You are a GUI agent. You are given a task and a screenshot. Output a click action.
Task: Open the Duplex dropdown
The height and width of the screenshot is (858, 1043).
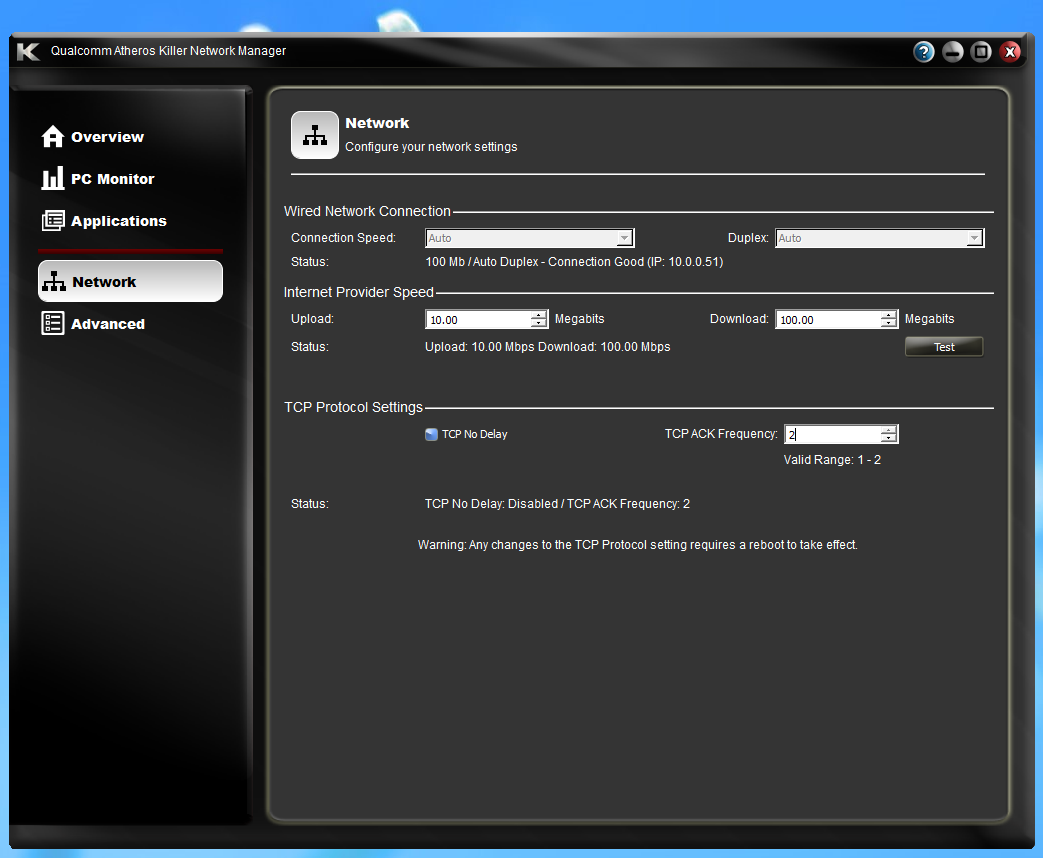879,238
